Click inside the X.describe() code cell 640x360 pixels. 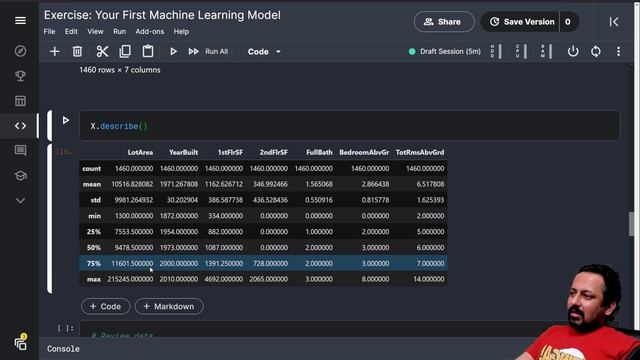[x=350, y=126]
